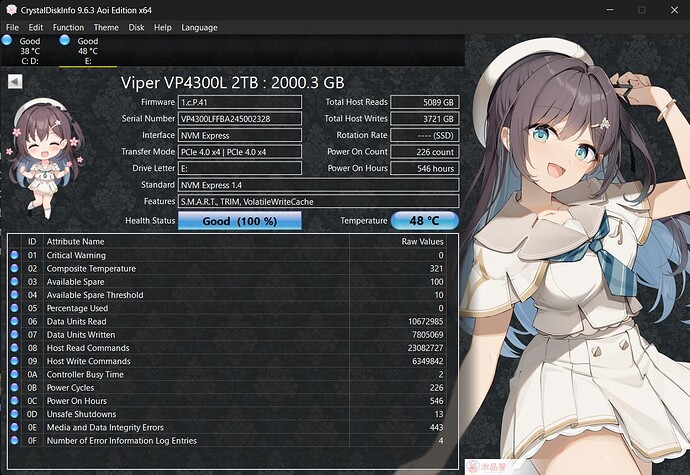Viewport: 690px width, 475px height.
Task: Click the CrystalDiskInfo app icon in title bar
Action: [x=11, y=10]
